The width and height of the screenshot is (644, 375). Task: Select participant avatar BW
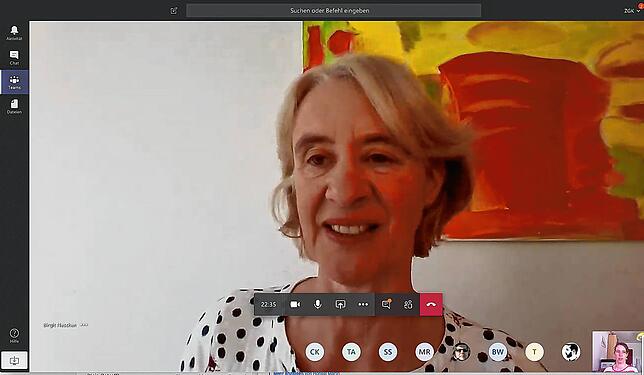[x=497, y=352]
